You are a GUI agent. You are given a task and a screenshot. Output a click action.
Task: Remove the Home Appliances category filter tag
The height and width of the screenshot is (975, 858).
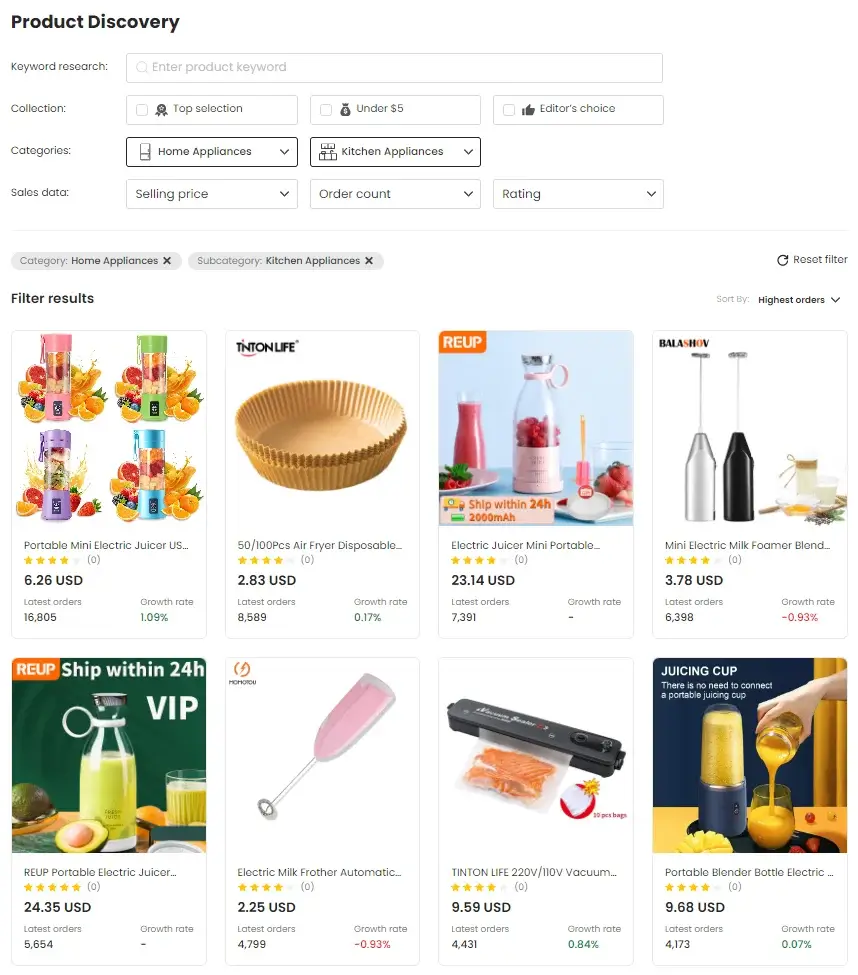pos(167,261)
